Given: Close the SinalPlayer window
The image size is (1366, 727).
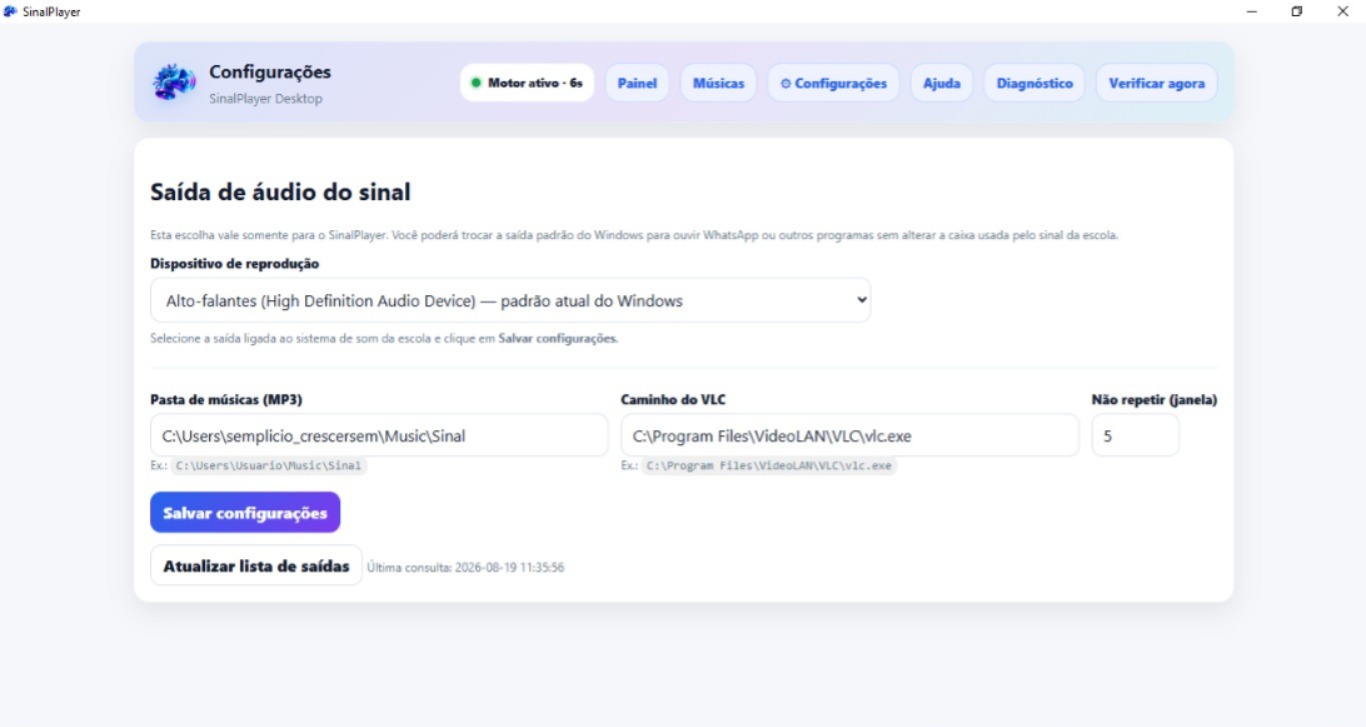Looking at the screenshot, I should pyautogui.click(x=1343, y=11).
